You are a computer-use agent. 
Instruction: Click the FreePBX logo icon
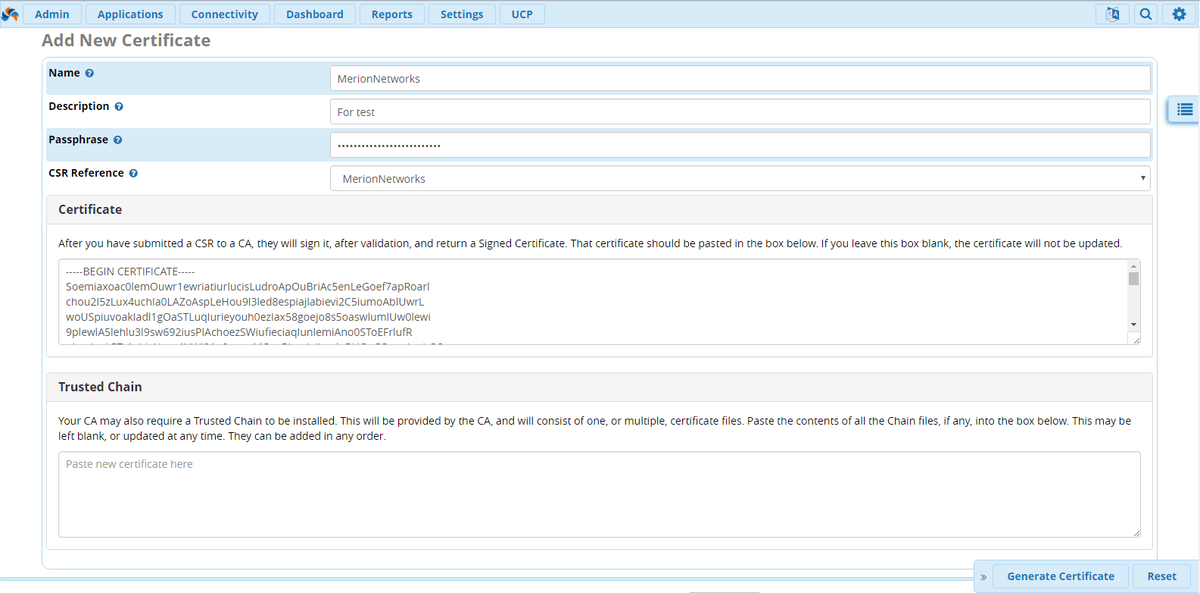11,14
